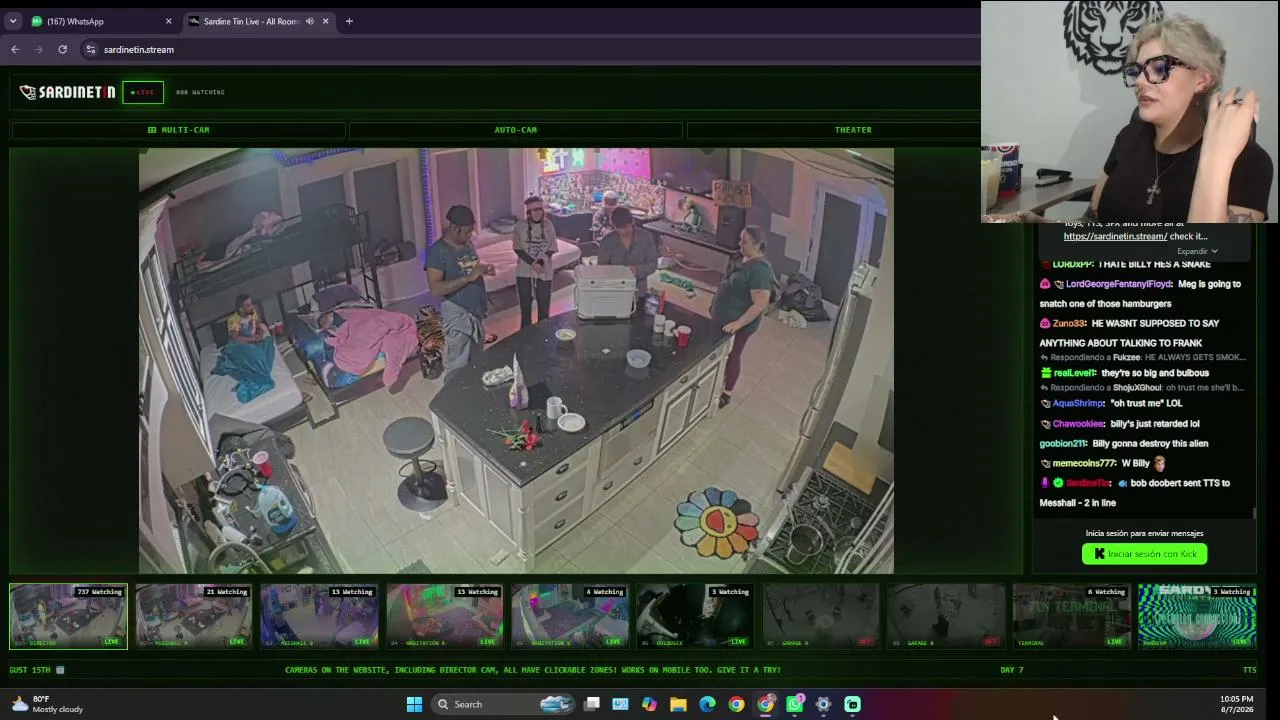Image resolution: width=1280 pixels, height=720 pixels.
Task: Open the weather widget showing 80°F
Action: tap(46, 704)
